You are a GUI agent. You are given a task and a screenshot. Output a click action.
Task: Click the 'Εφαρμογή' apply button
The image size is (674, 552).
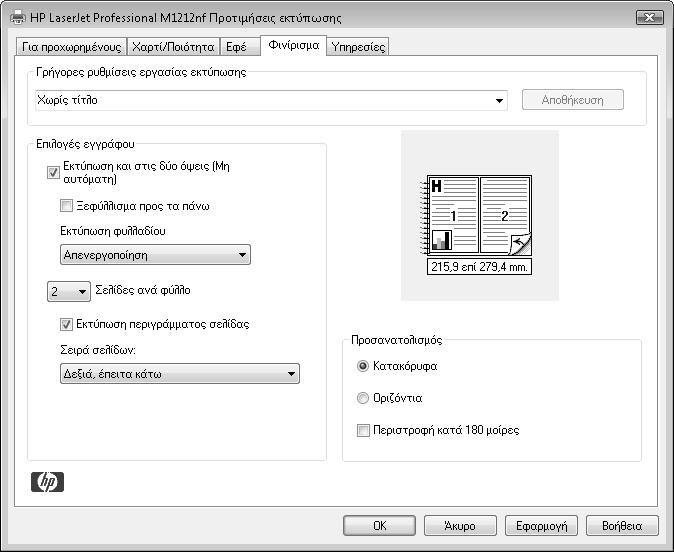click(x=541, y=526)
